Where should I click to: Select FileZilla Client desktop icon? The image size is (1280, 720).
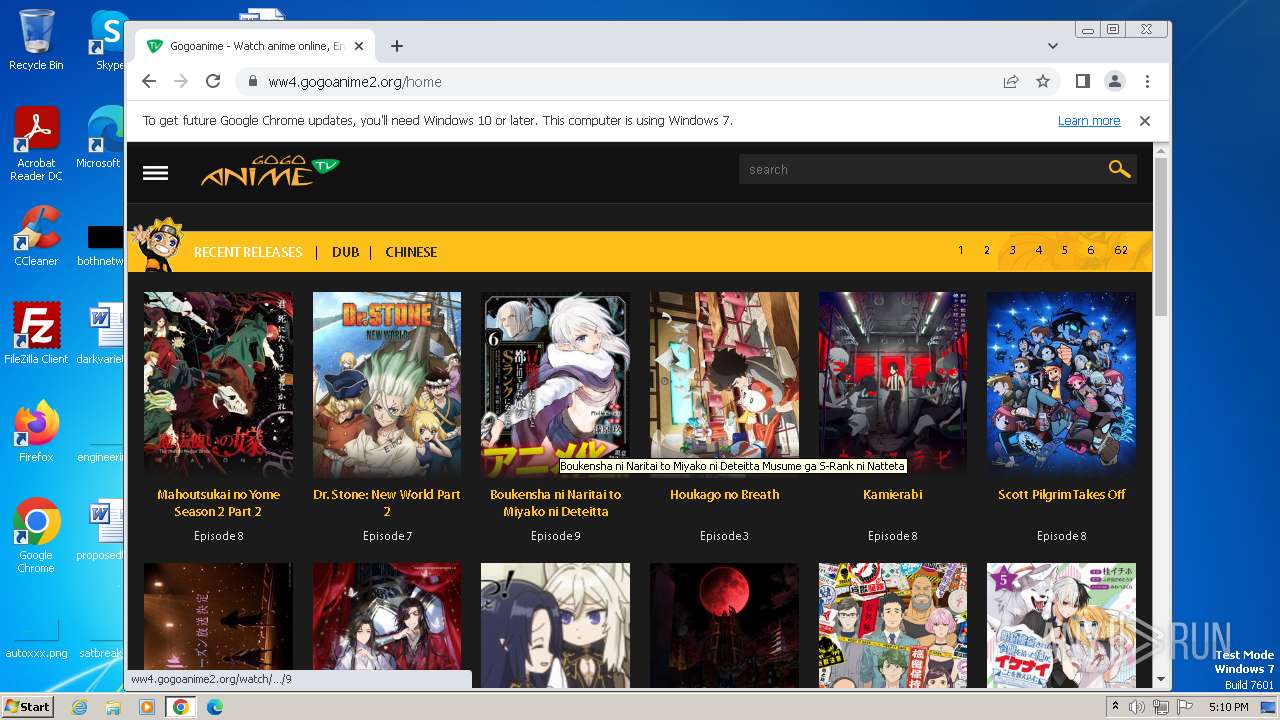[x=36, y=334]
